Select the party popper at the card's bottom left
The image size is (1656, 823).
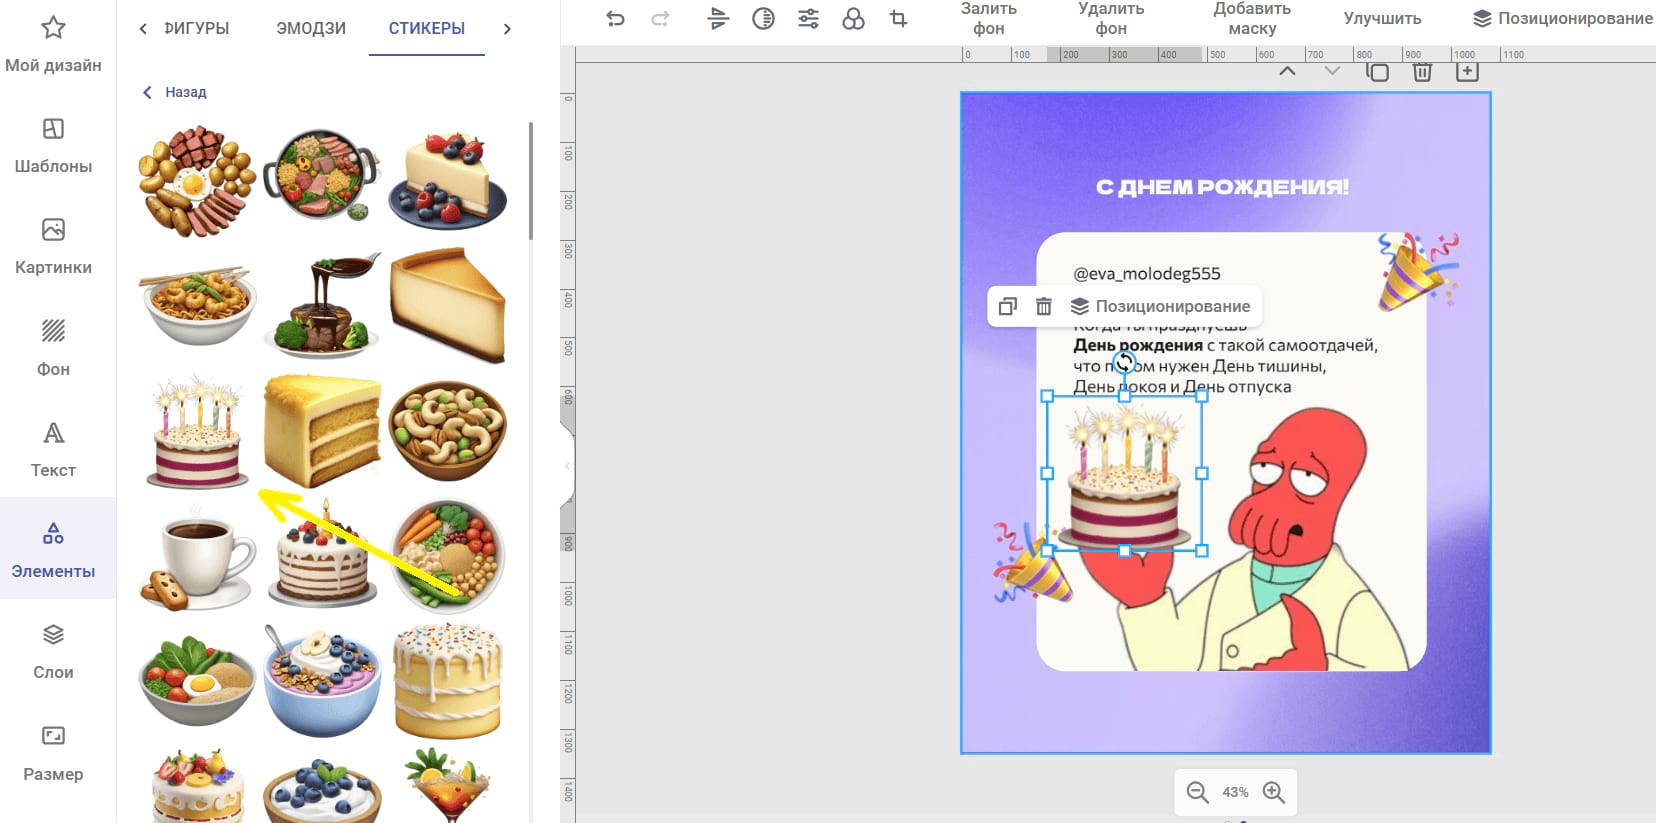pos(1032,564)
